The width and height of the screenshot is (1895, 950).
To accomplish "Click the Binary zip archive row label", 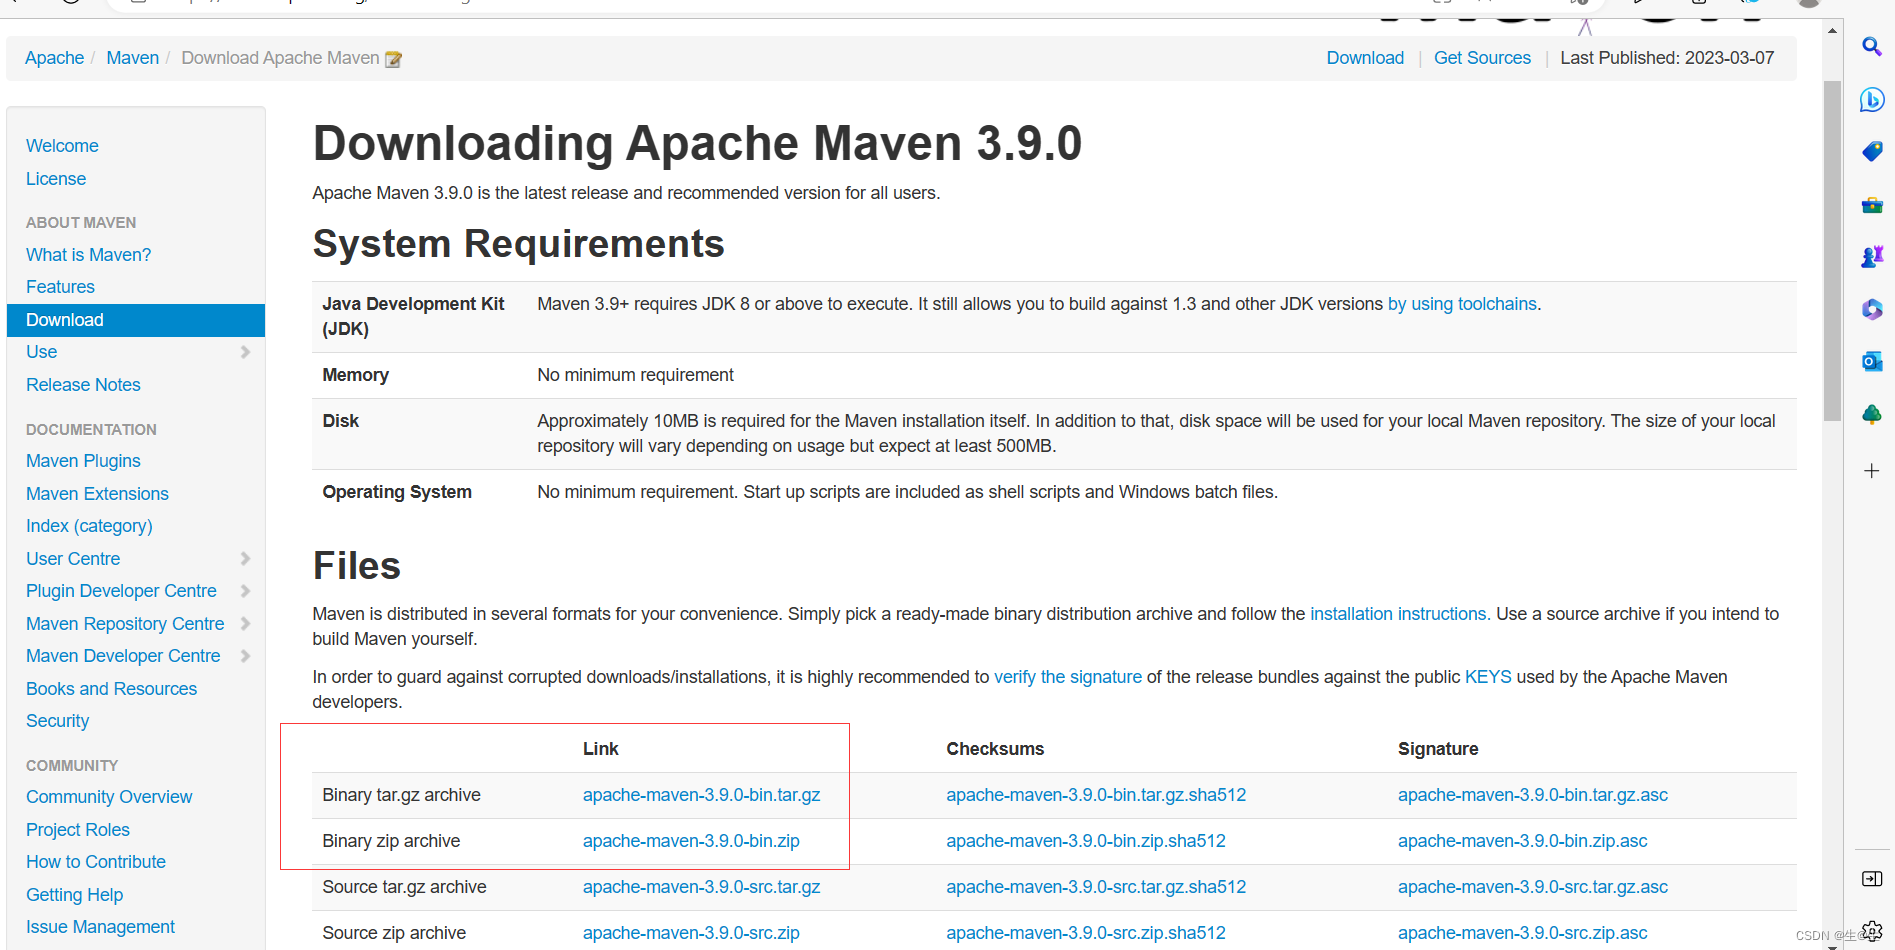I will click(x=391, y=841).
